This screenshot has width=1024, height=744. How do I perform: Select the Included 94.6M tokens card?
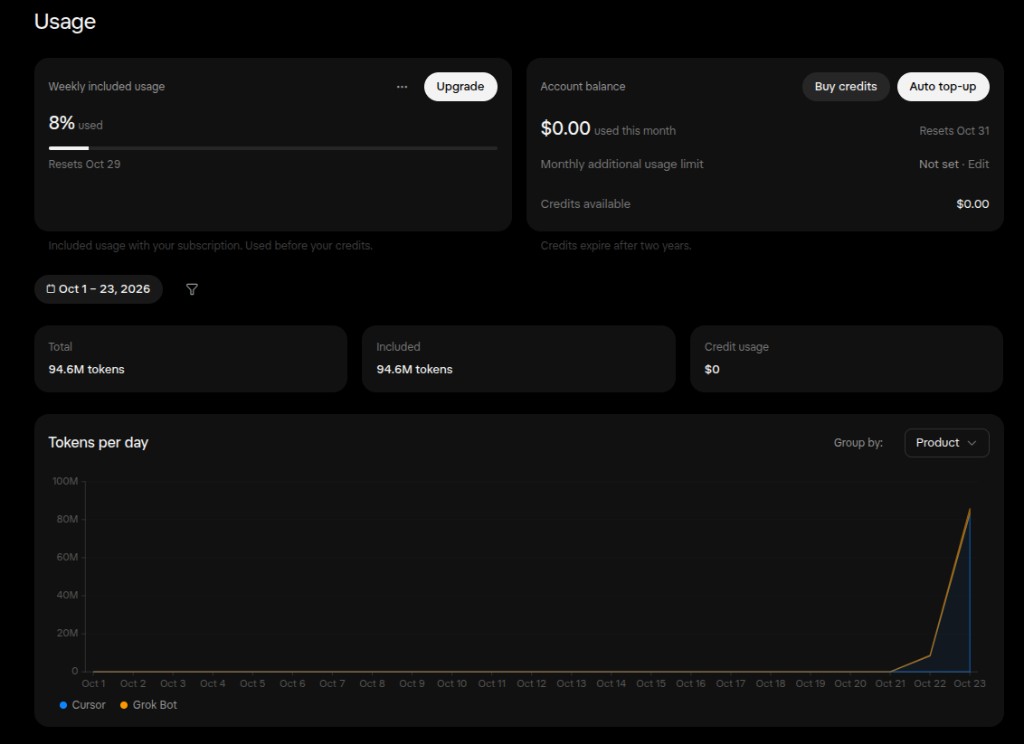point(519,359)
